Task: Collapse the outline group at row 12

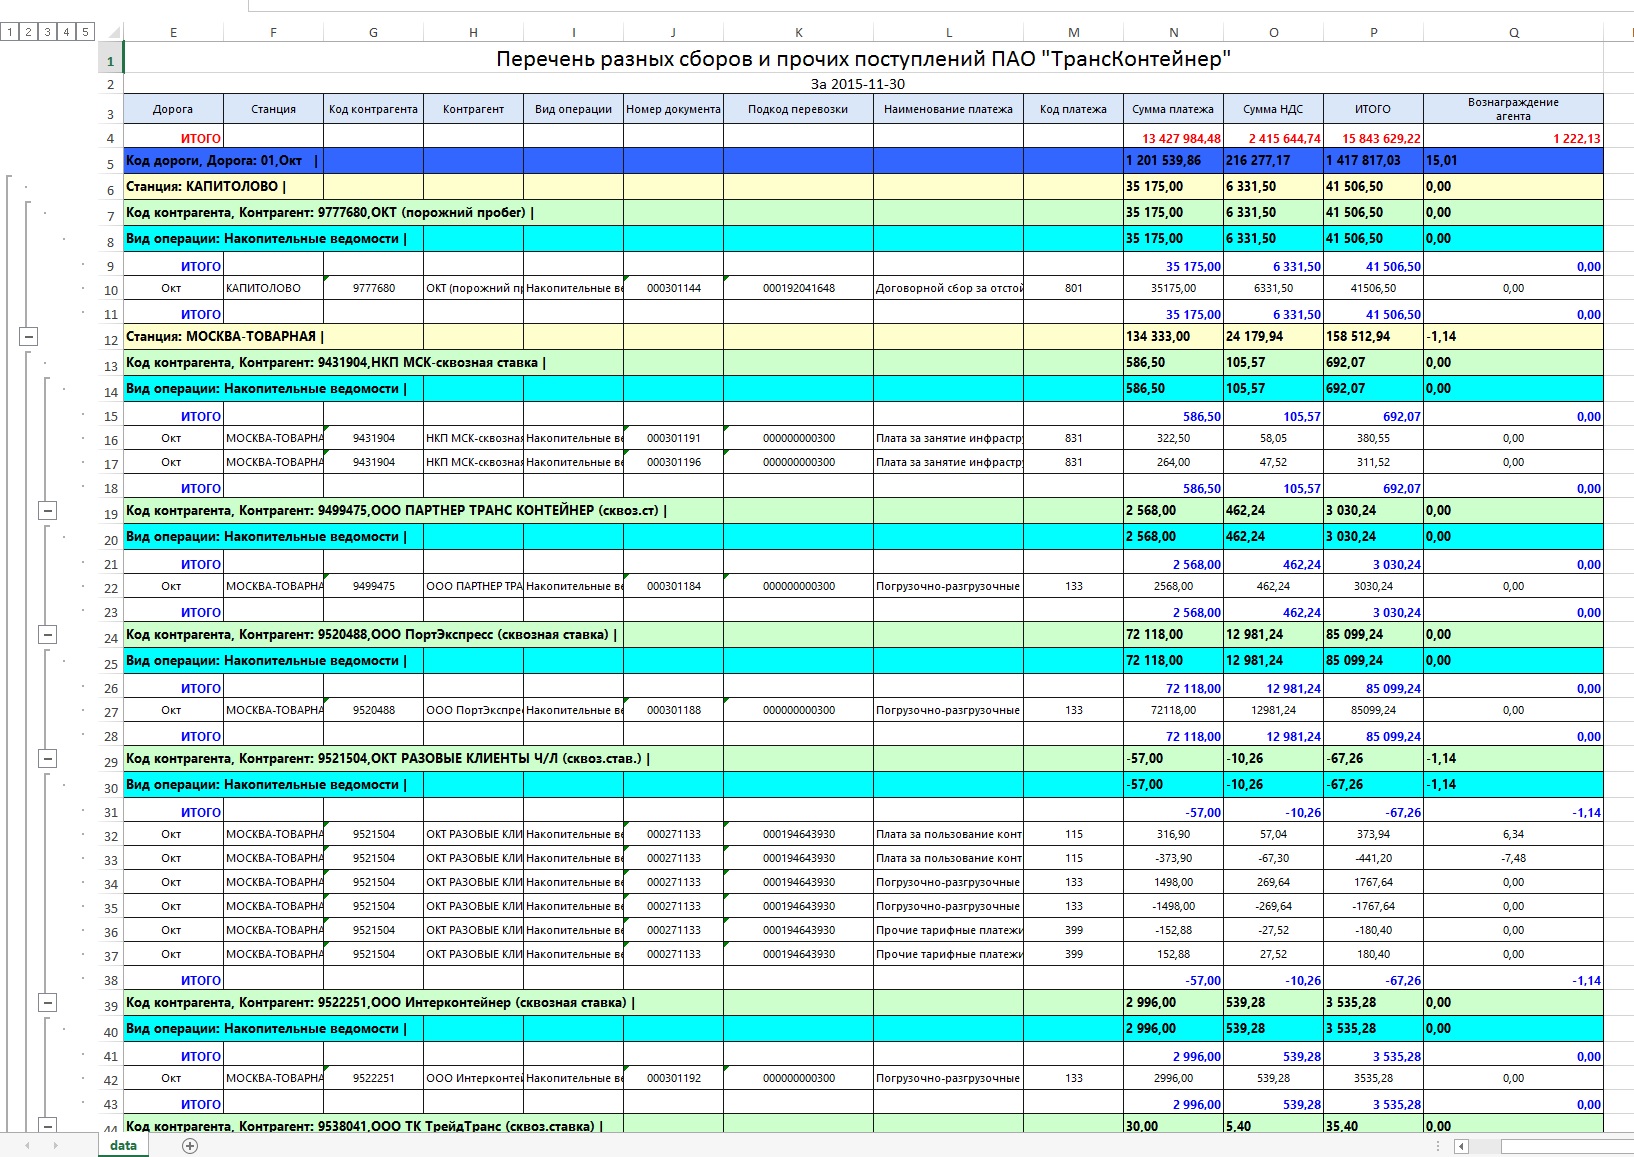Action: [x=28, y=337]
